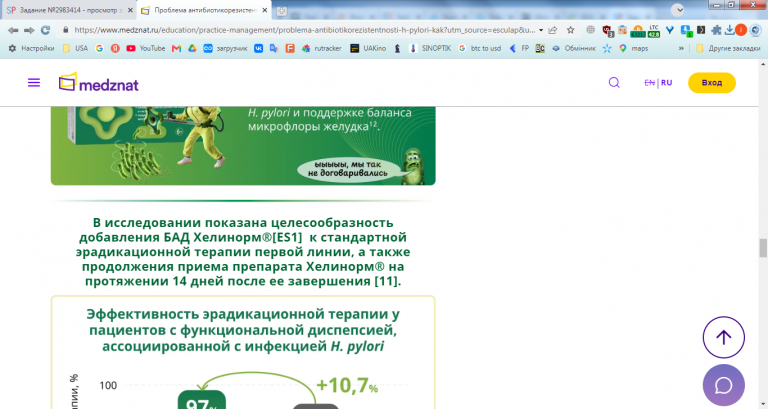Screen dimensions: 768x409
Task: Open the rutracker bookmark
Action: 321,48
